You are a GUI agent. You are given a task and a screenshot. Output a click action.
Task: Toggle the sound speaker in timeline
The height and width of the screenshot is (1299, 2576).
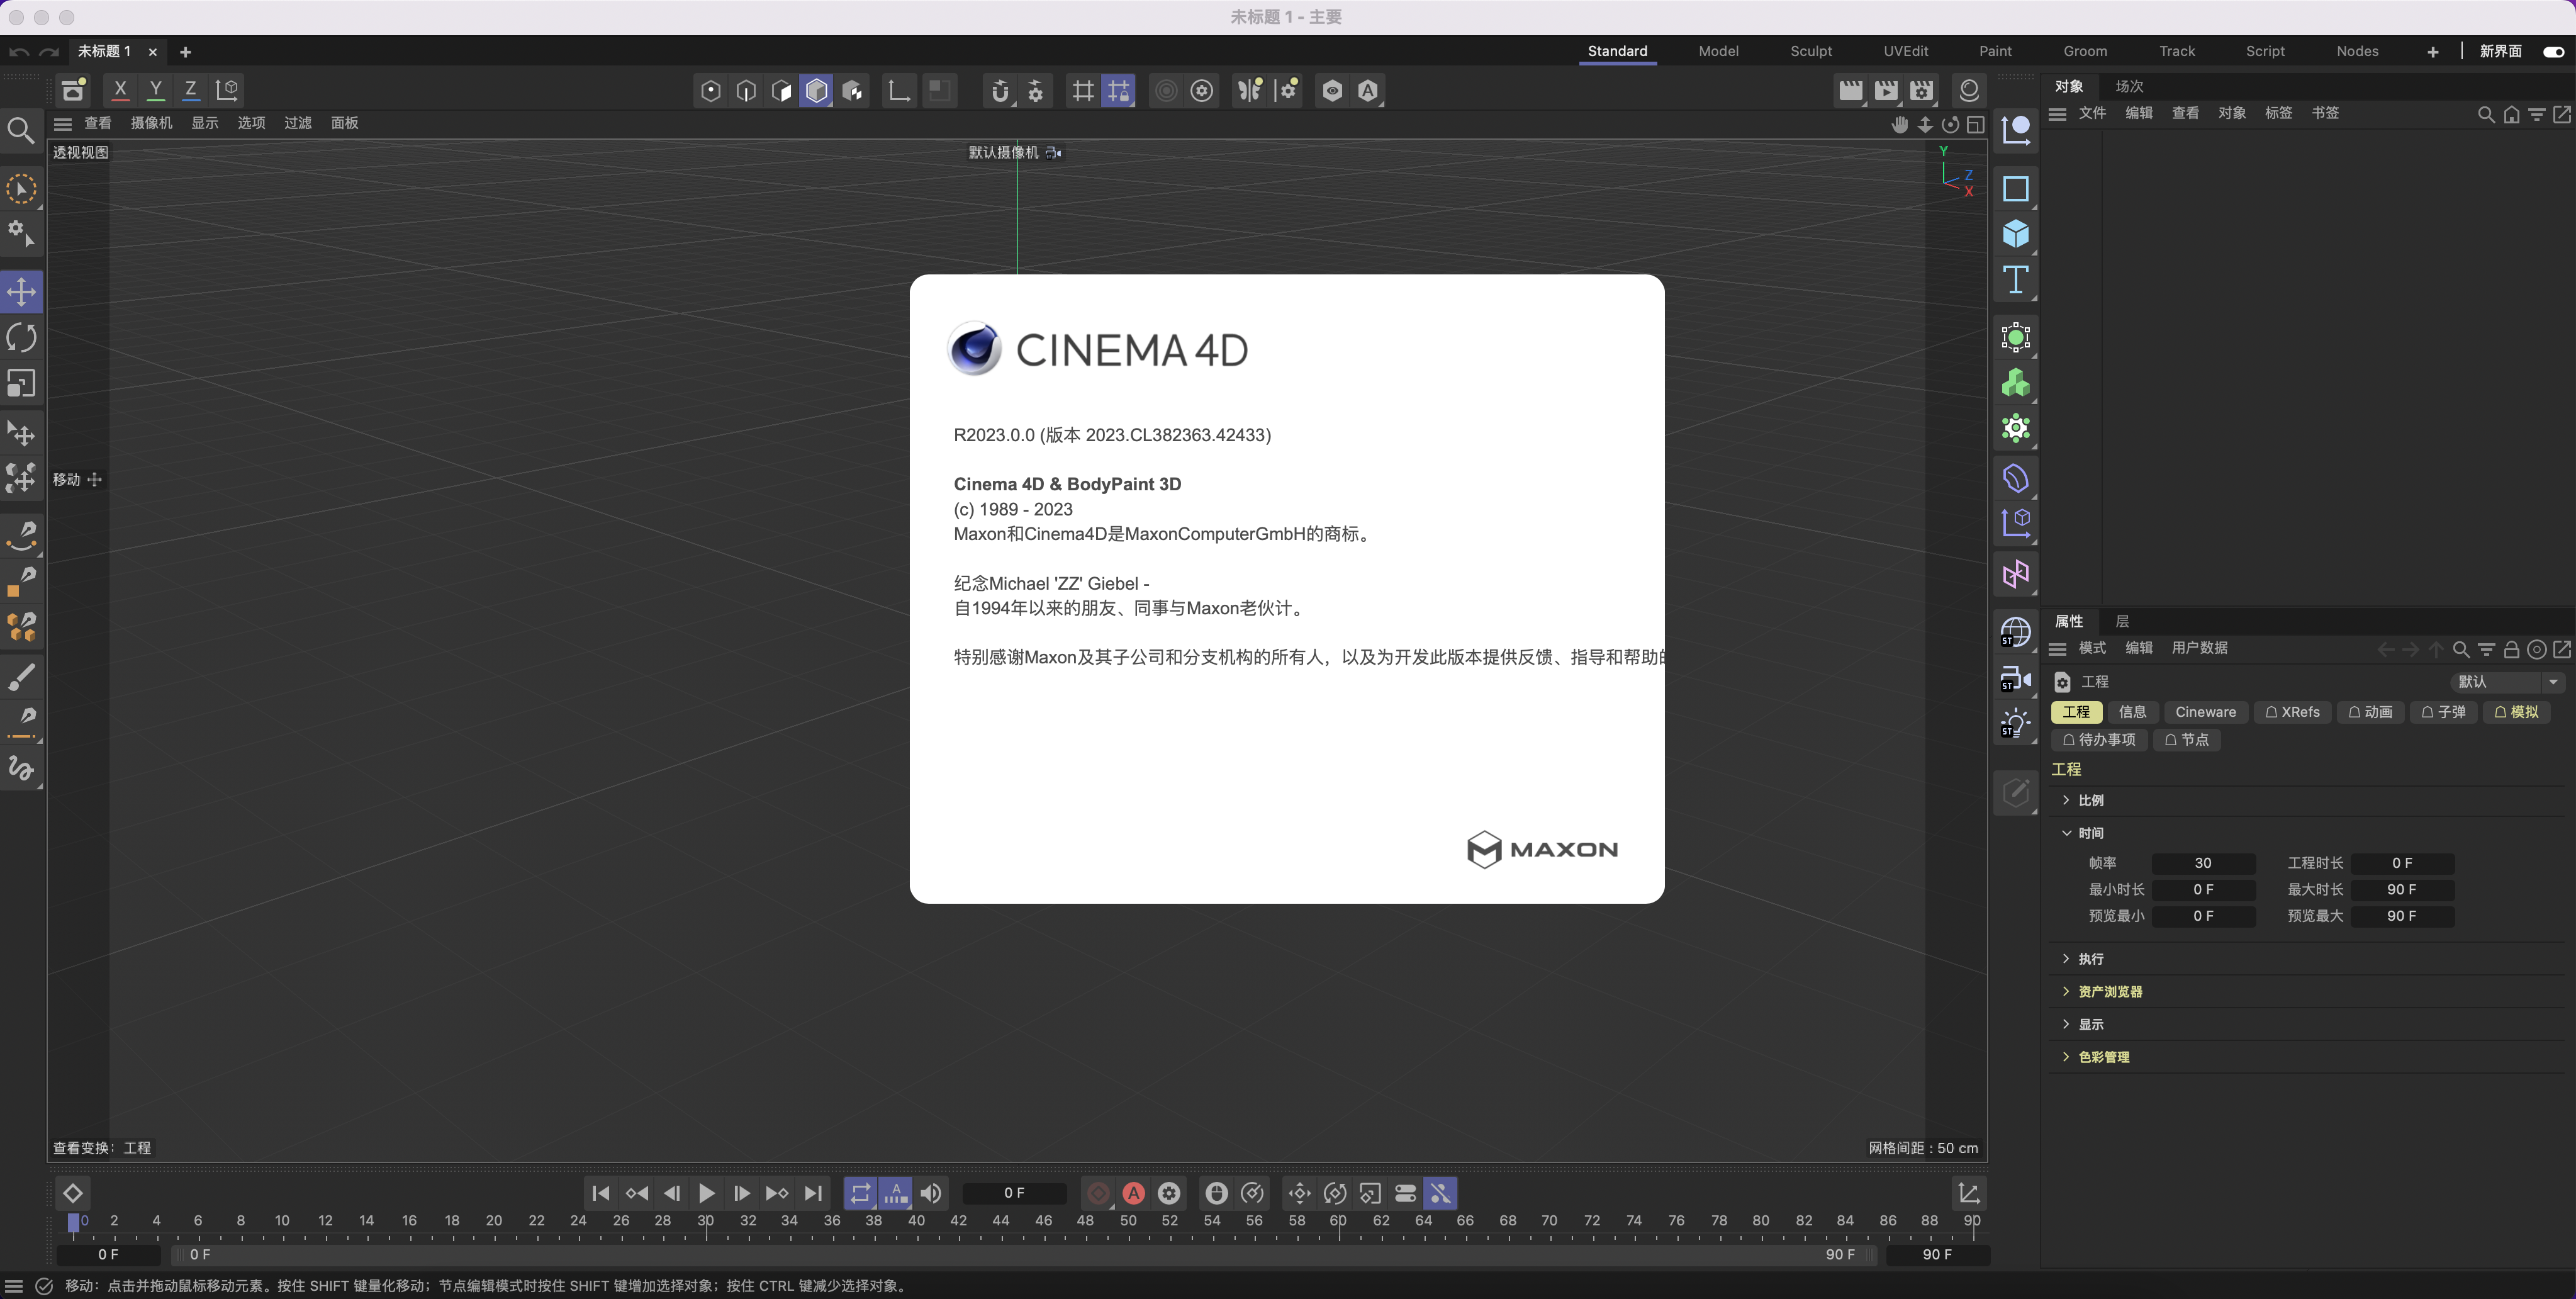[x=931, y=1193]
